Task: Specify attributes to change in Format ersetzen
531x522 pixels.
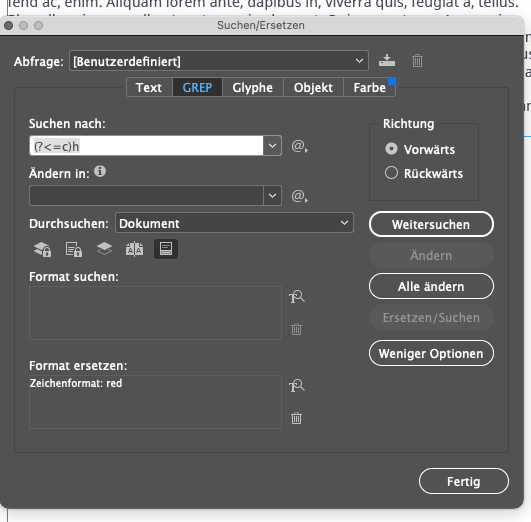Action: pos(297,386)
